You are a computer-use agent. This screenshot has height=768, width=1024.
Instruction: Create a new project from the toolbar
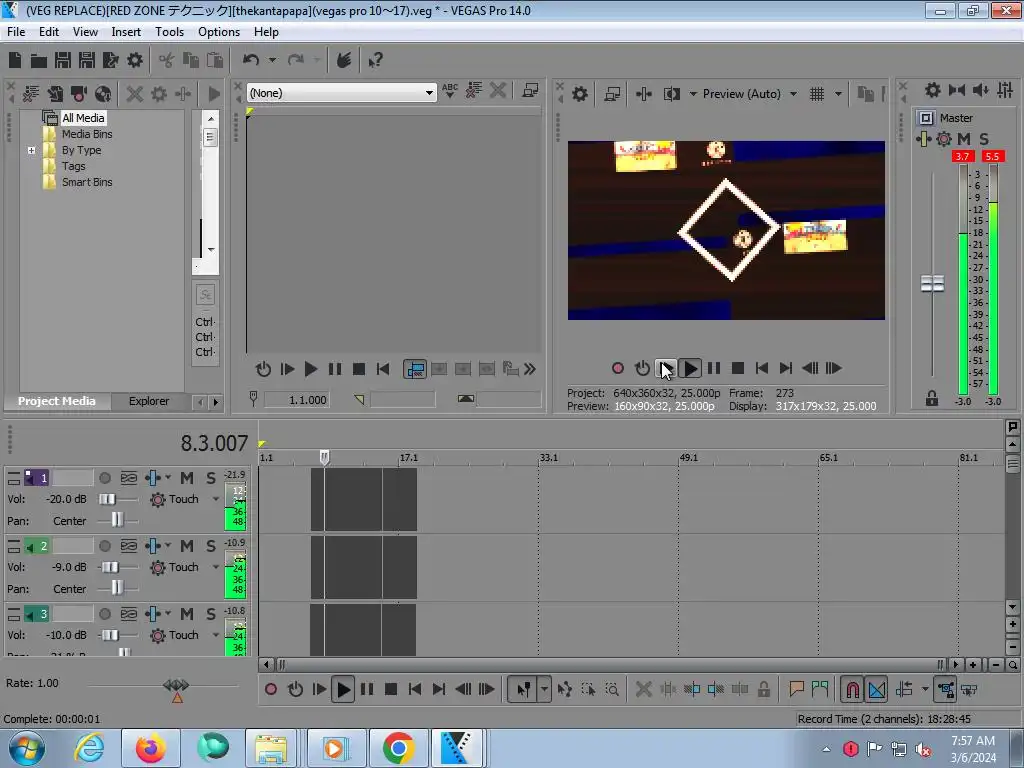coord(15,60)
